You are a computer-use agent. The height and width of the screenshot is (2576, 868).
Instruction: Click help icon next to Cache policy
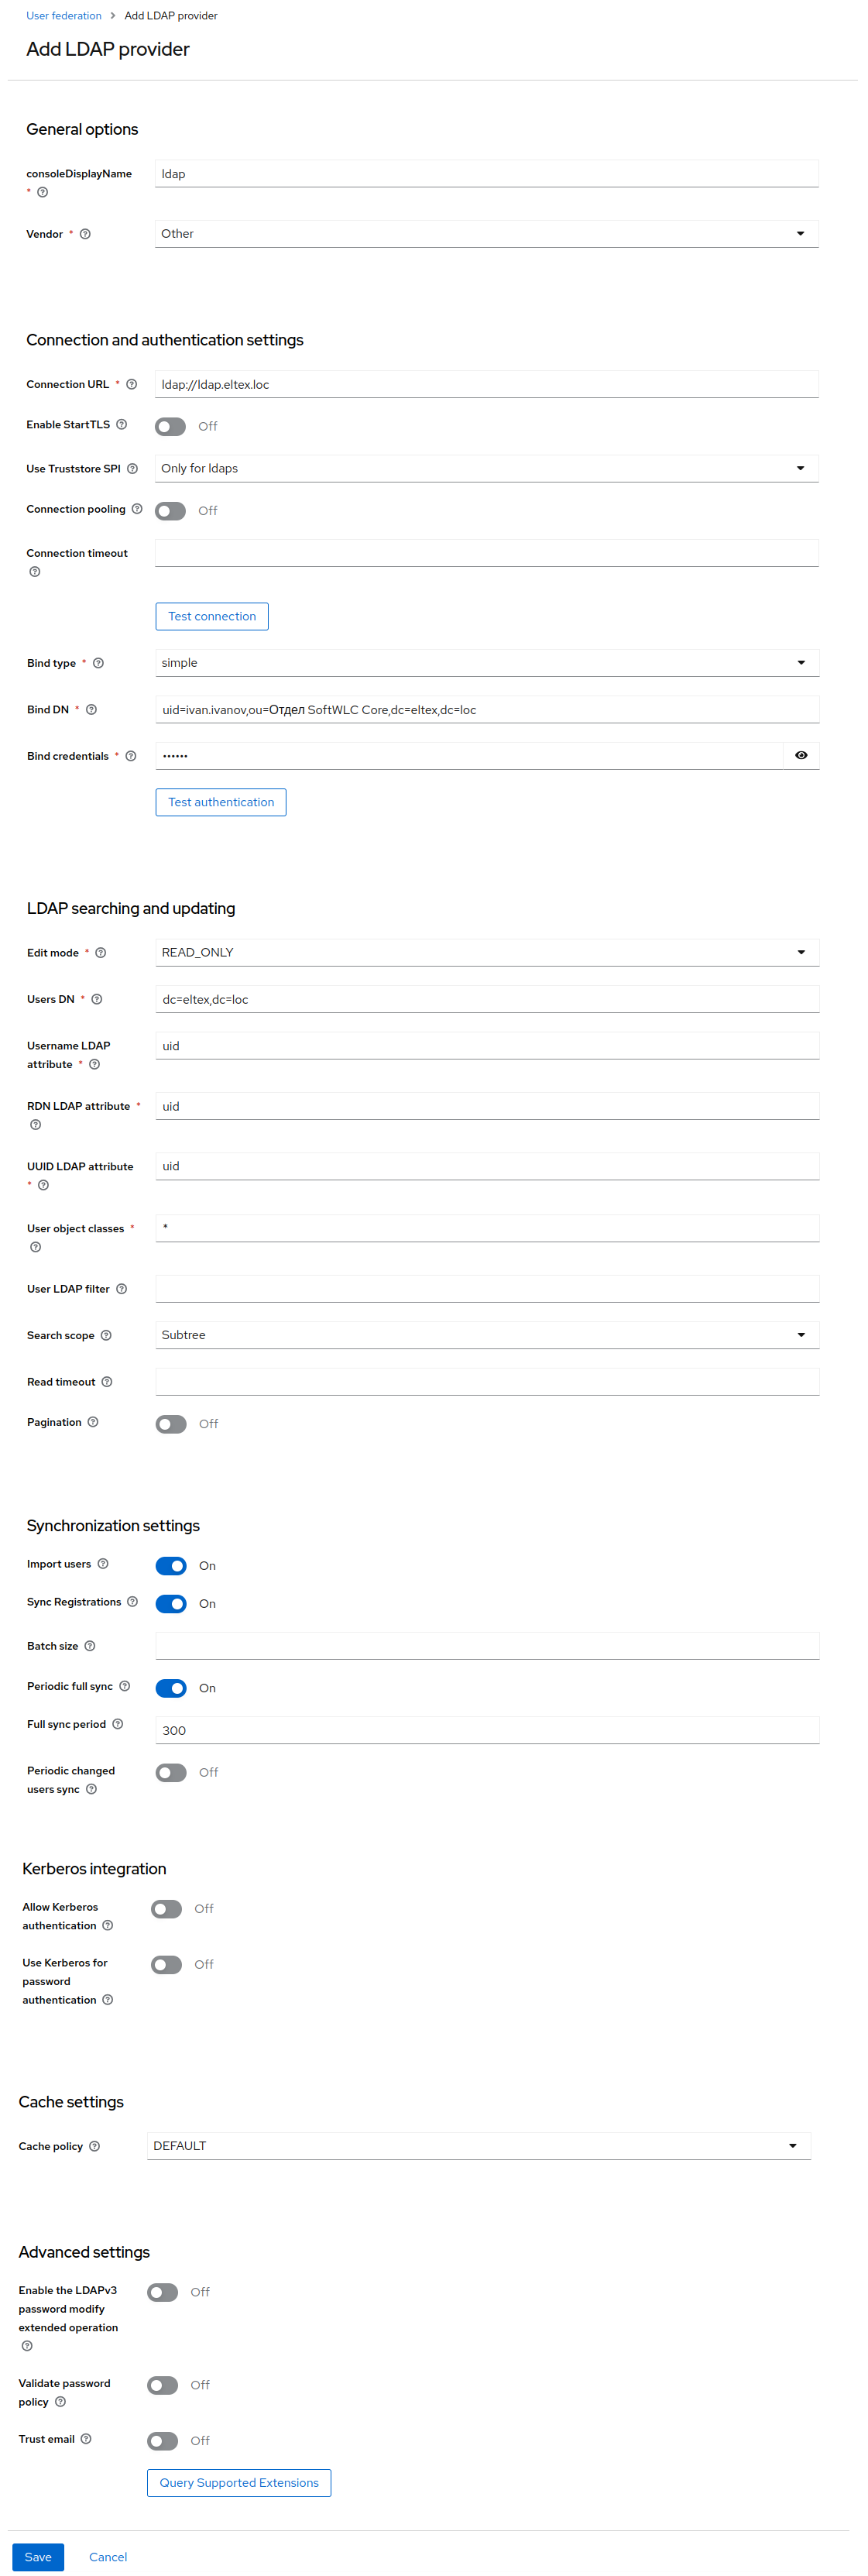(95, 2146)
